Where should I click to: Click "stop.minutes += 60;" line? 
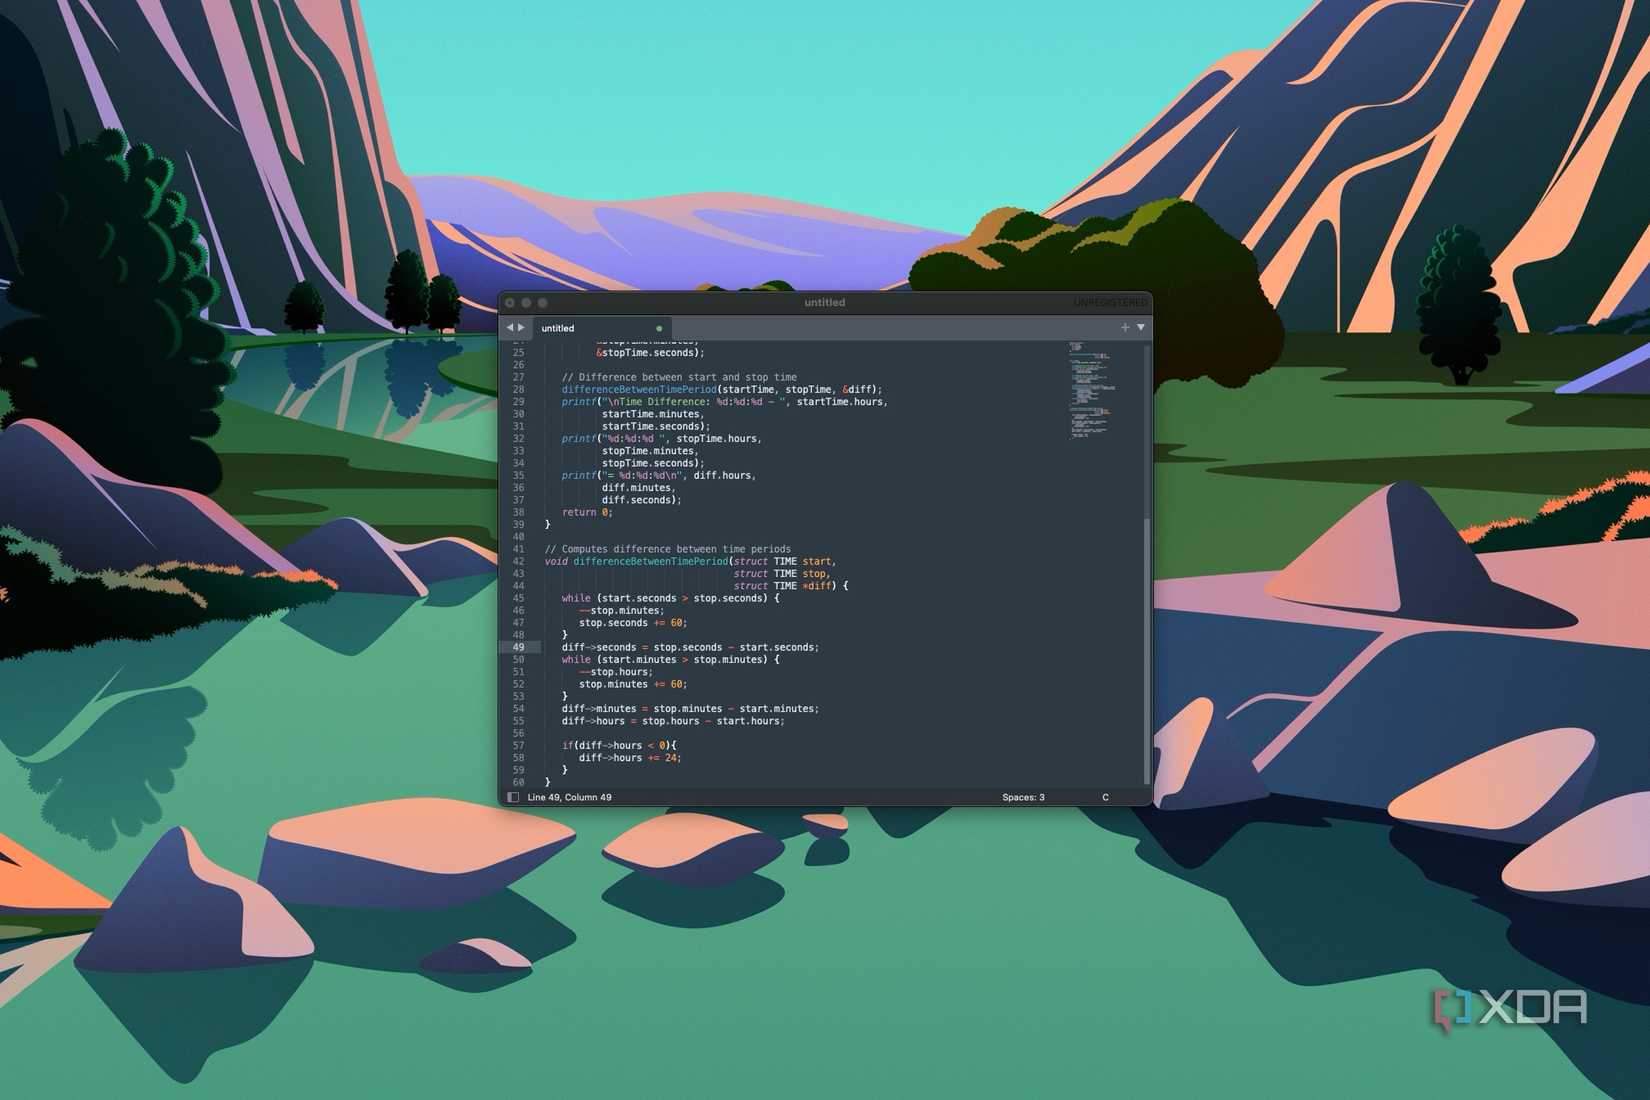coord(633,684)
